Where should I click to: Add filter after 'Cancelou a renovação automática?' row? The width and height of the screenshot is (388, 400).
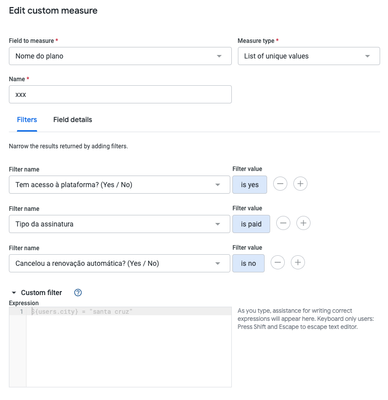[298, 262]
